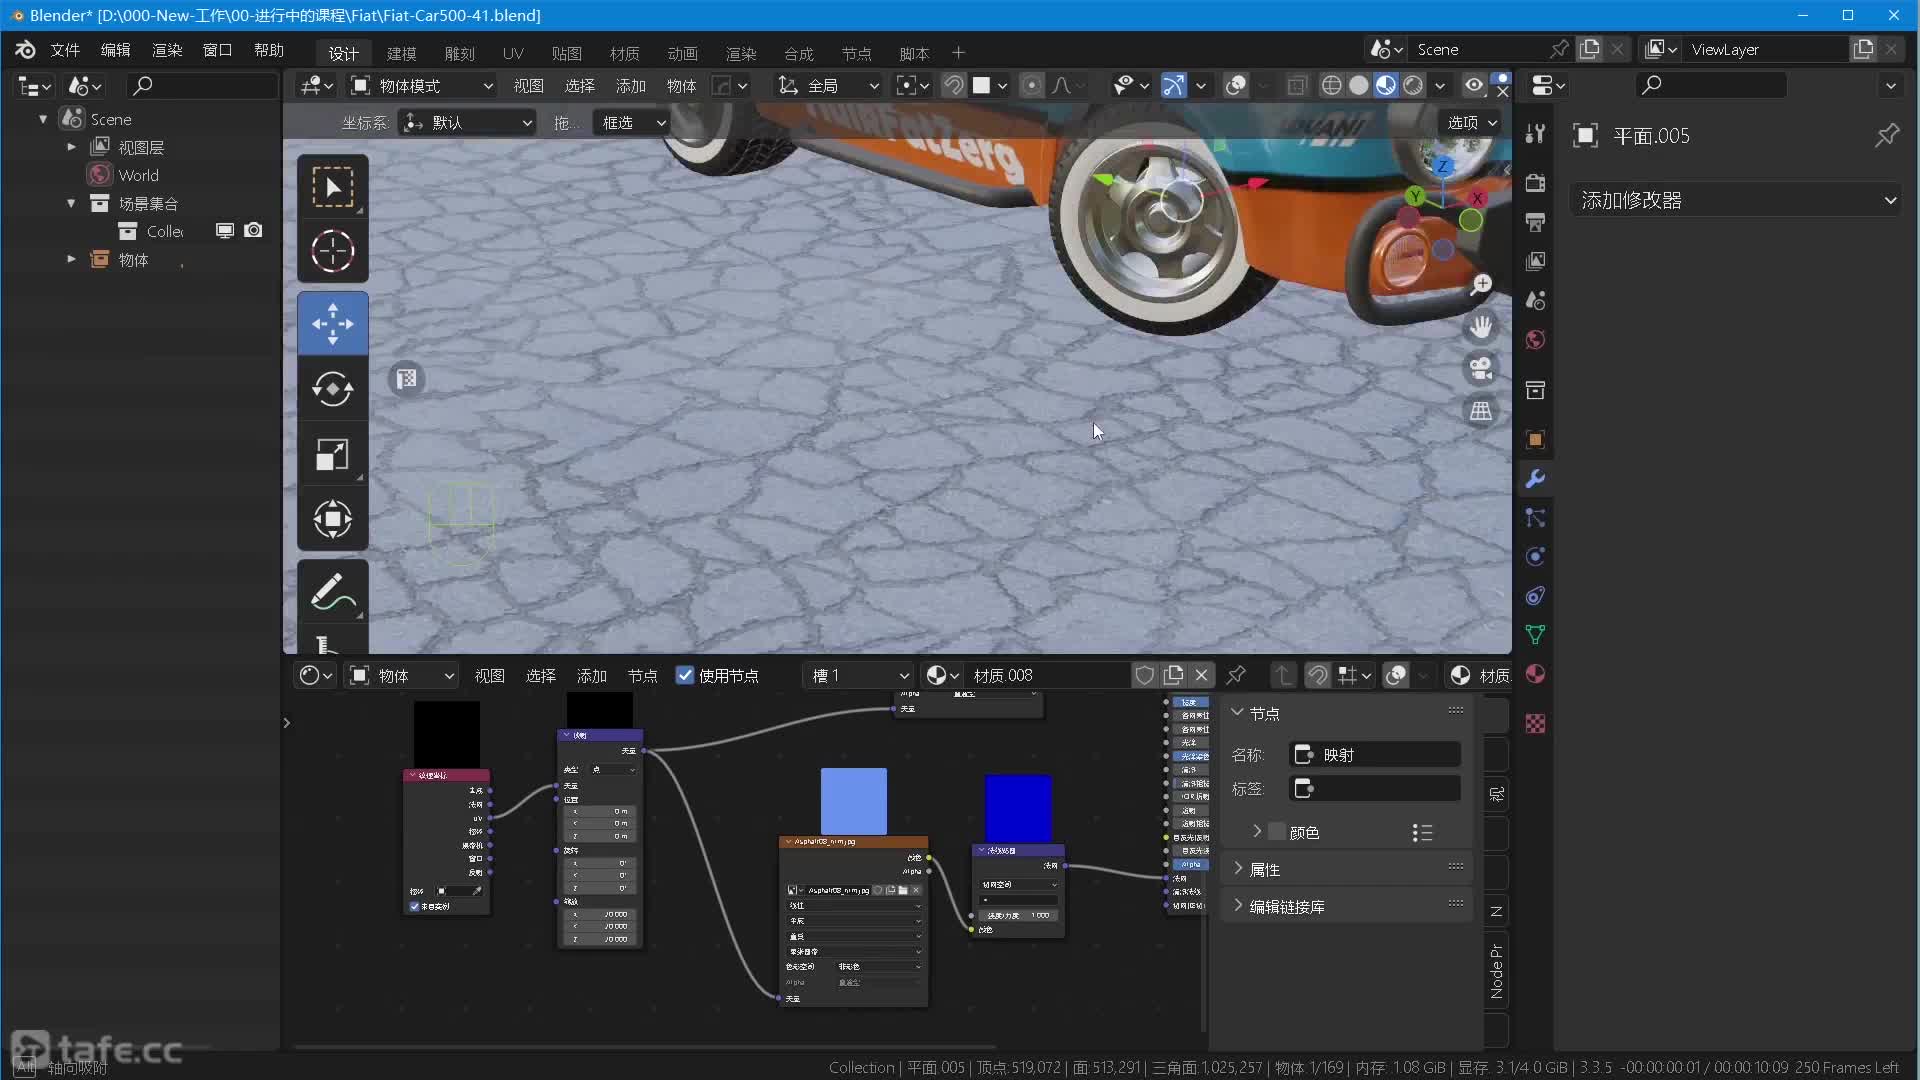Open the Output properties tab
1920x1080 pixels.
[x=1535, y=222]
